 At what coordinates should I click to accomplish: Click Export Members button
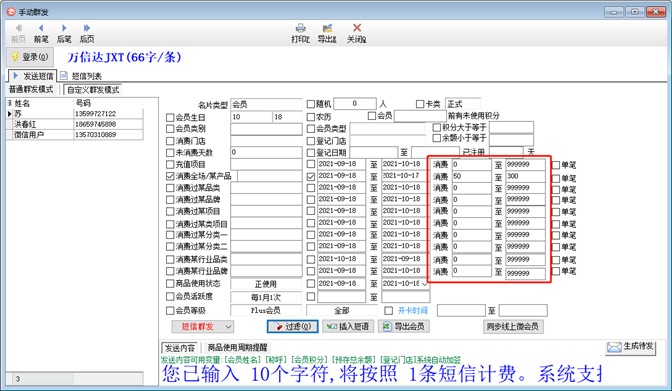404,327
